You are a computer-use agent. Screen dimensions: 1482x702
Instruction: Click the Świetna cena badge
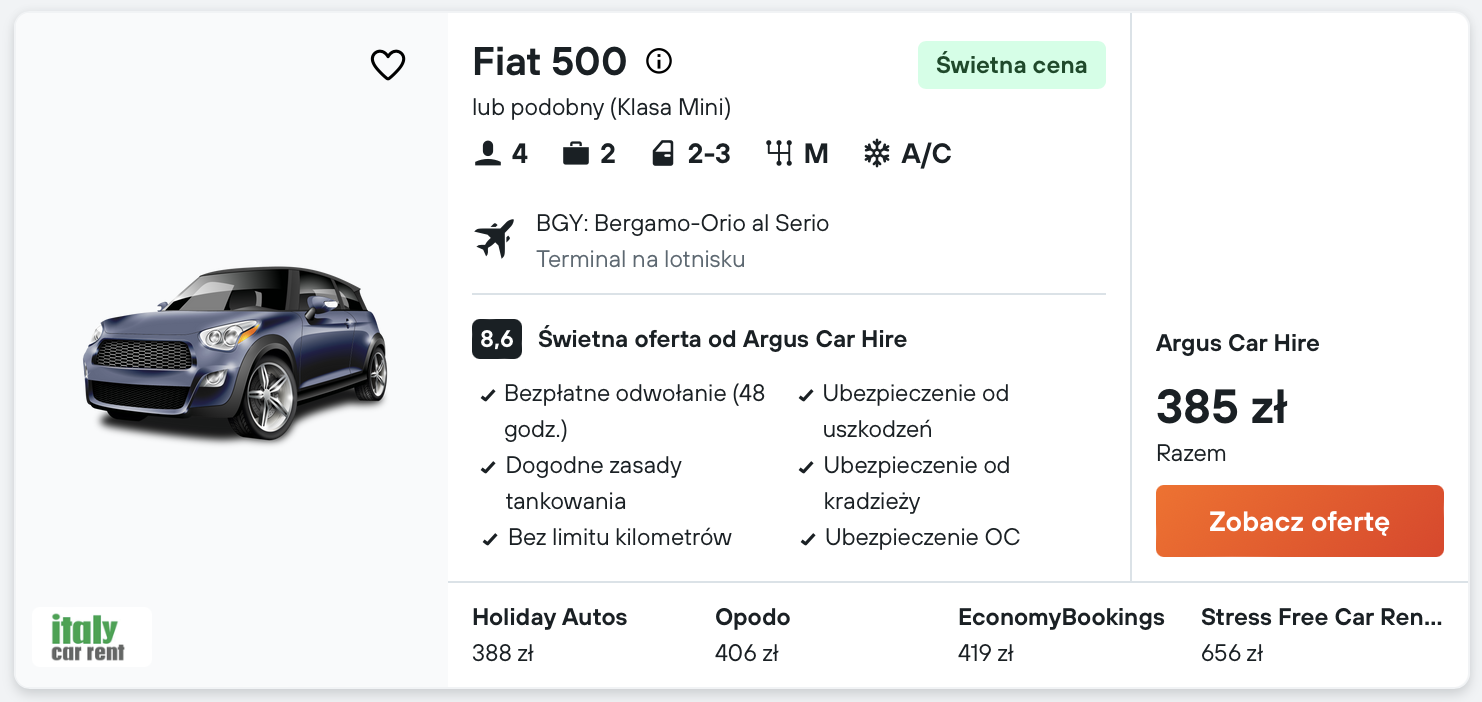tap(1011, 65)
